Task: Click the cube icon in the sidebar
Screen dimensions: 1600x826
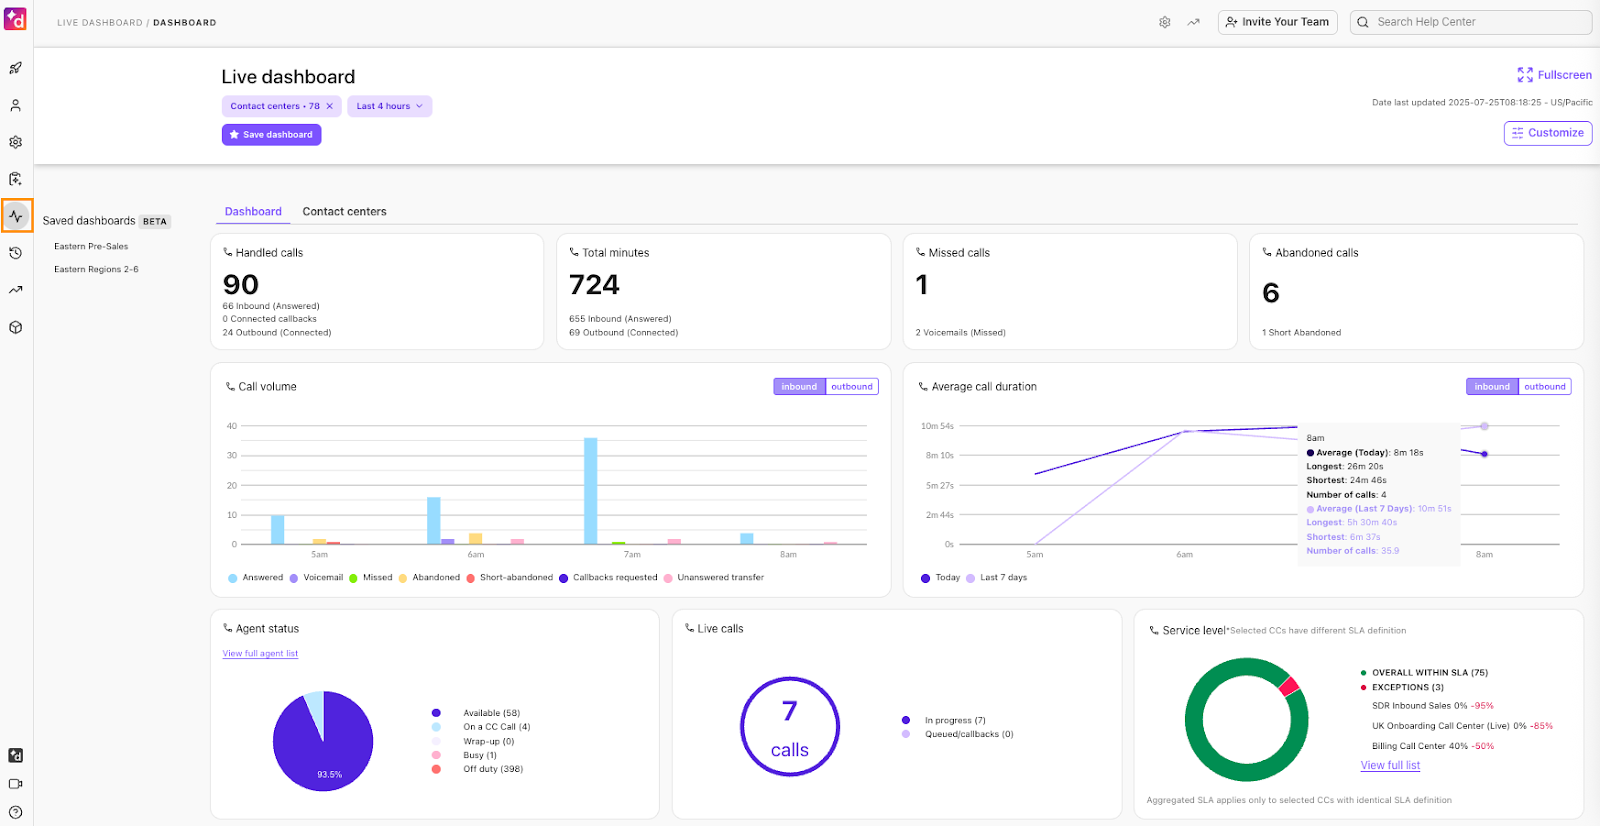Action: click(x=15, y=327)
